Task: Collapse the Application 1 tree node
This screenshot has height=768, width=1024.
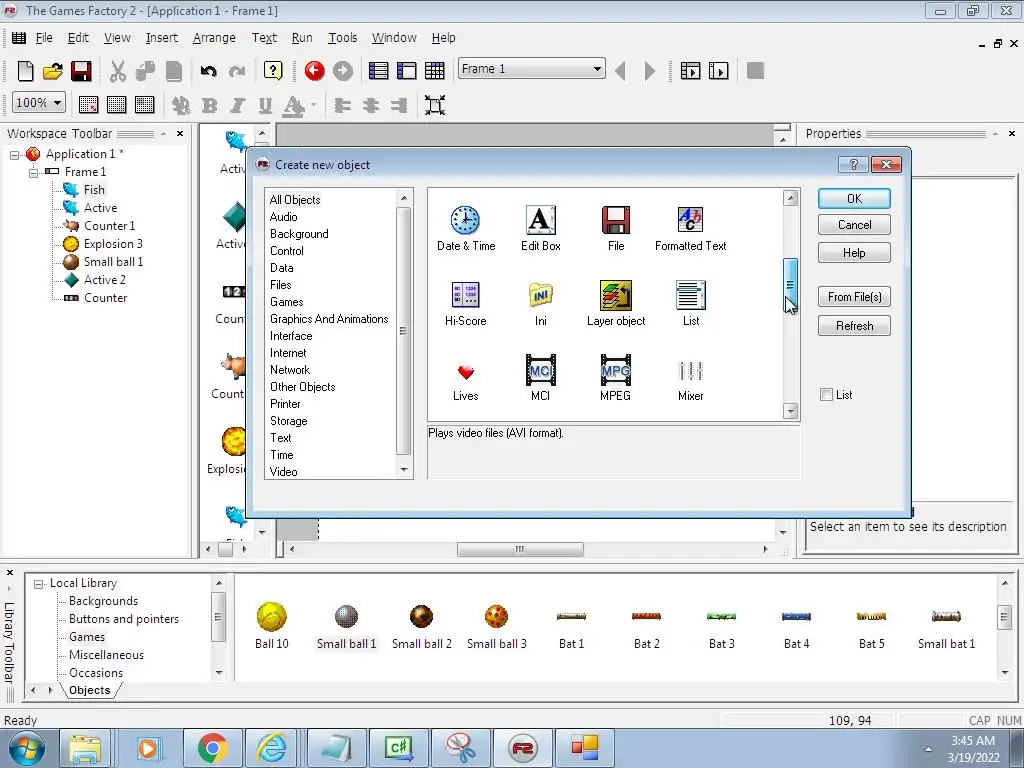Action: click(14, 155)
